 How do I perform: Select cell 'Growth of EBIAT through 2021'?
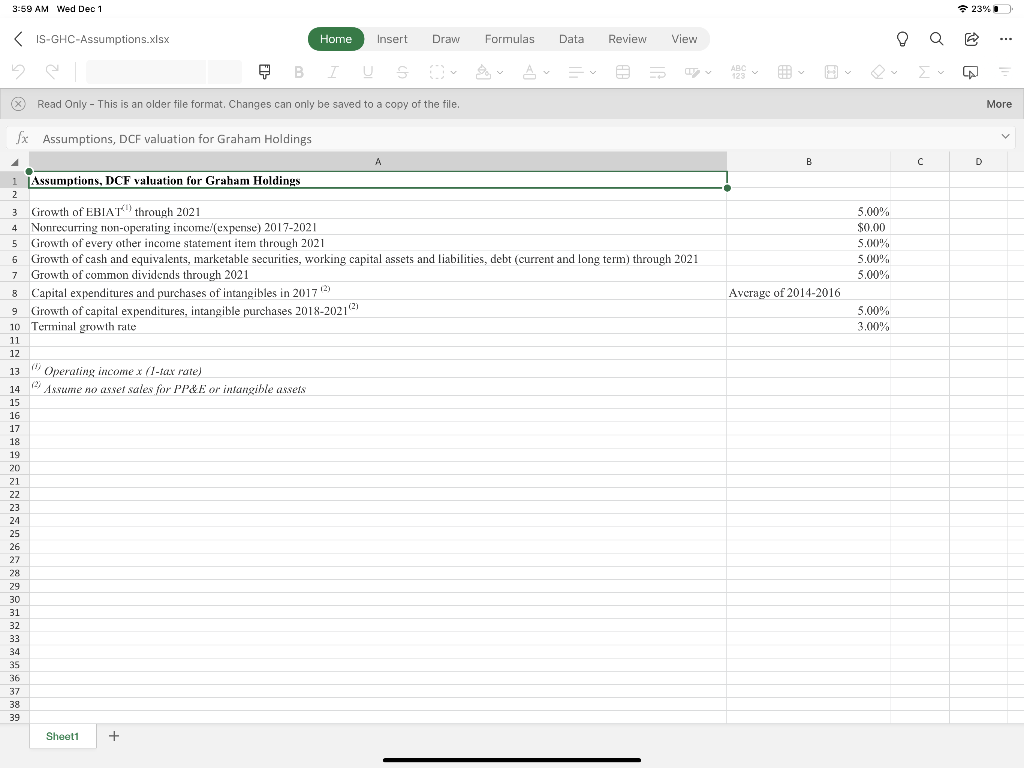tap(377, 211)
